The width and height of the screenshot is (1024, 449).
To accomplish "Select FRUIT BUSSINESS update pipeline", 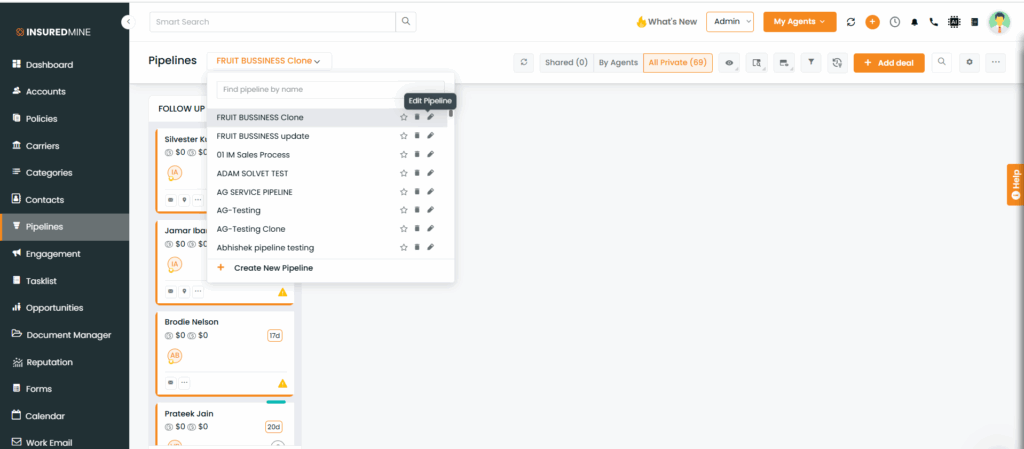I will (263, 136).
